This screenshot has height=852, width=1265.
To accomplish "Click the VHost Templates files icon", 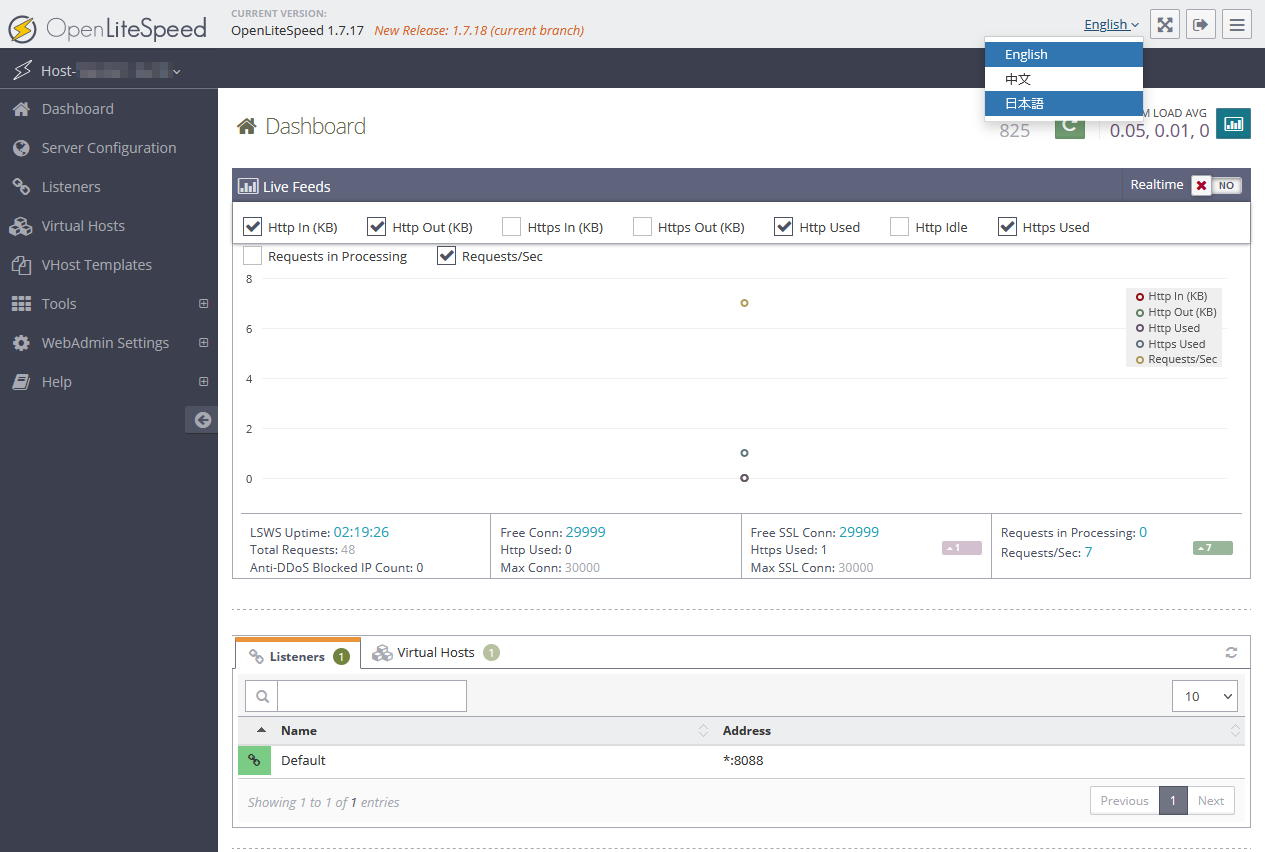I will 20,265.
